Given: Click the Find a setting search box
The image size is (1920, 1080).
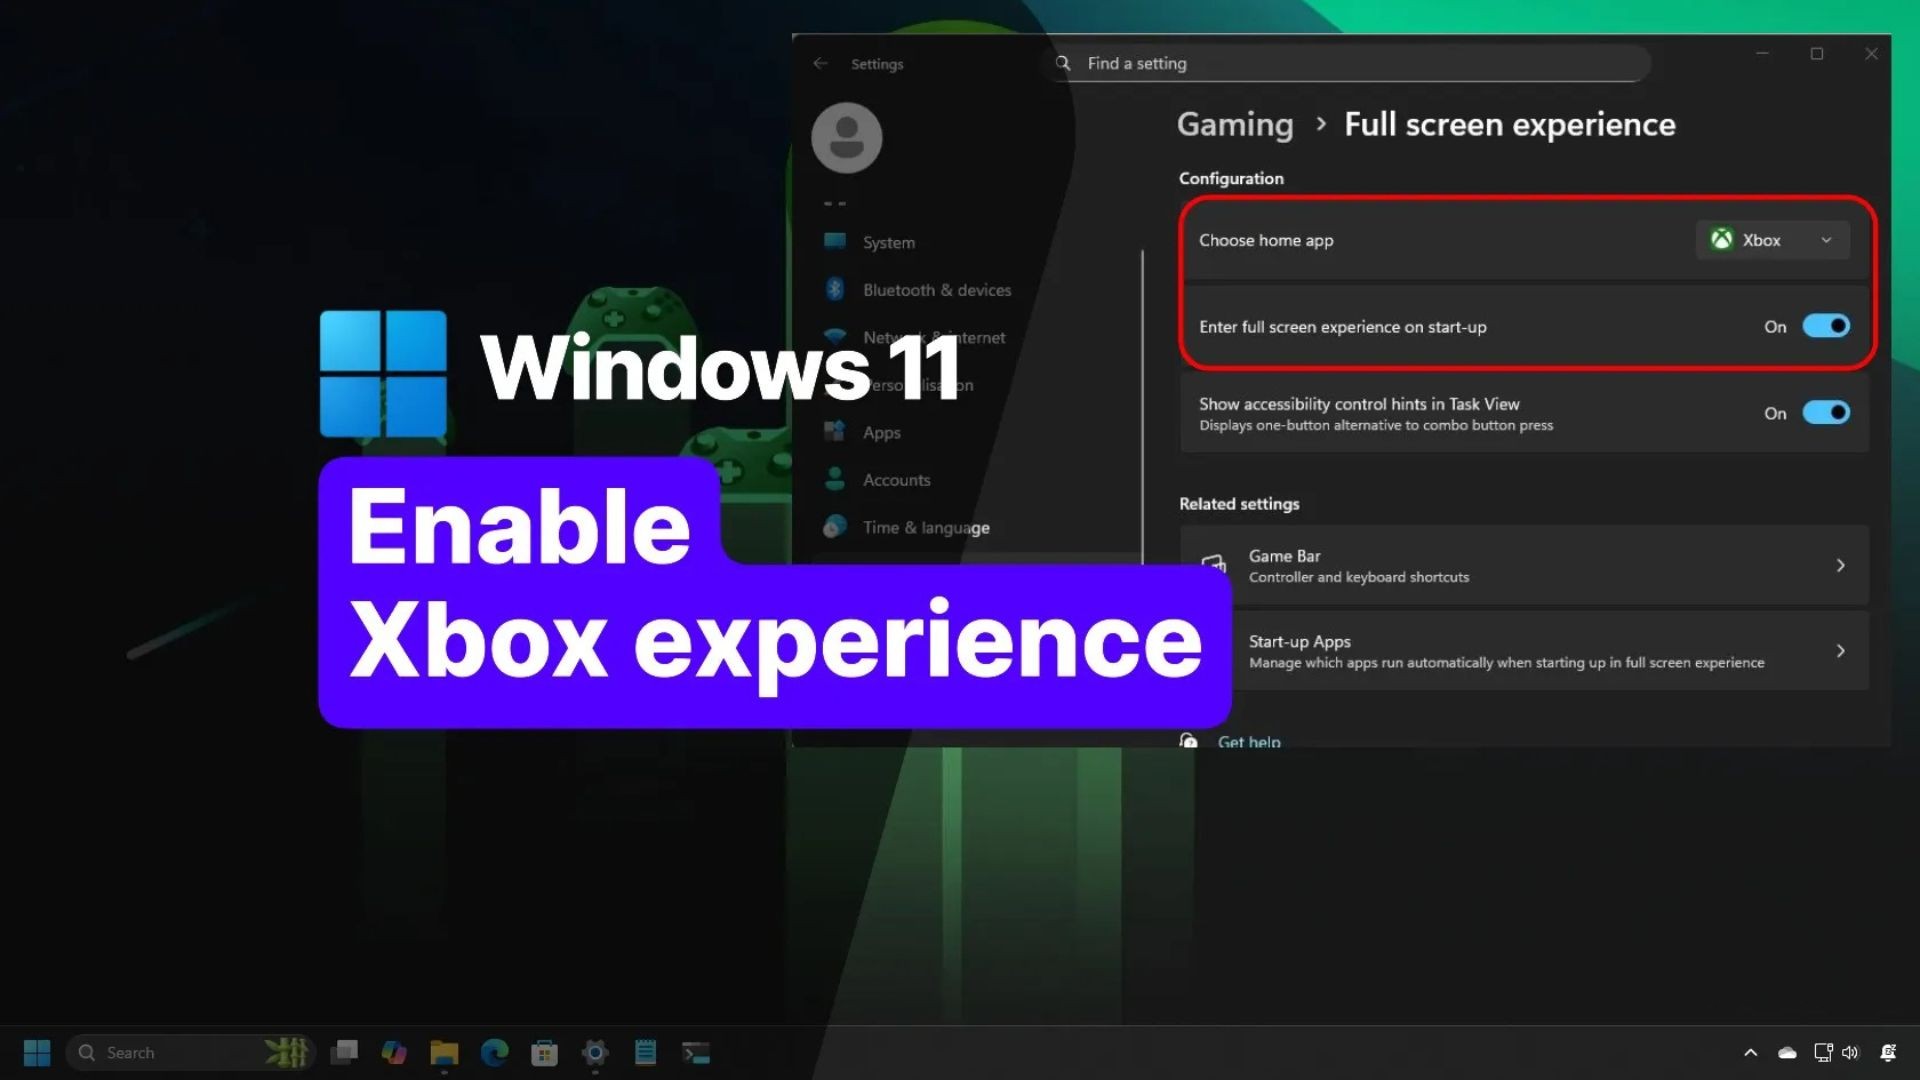Looking at the screenshot, I should click(1340, 63).
